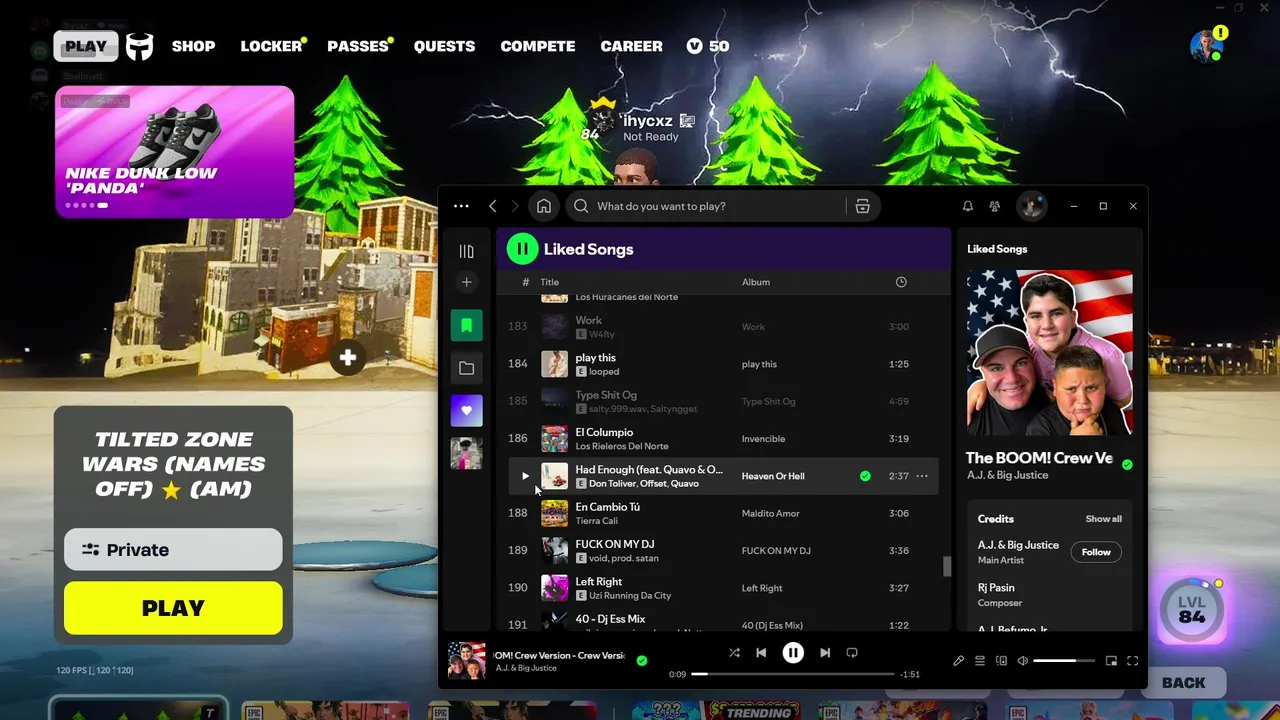Screen dimensions: 1280x720
Task: Open the Friend Activity icon
Action: coord(995,206)
